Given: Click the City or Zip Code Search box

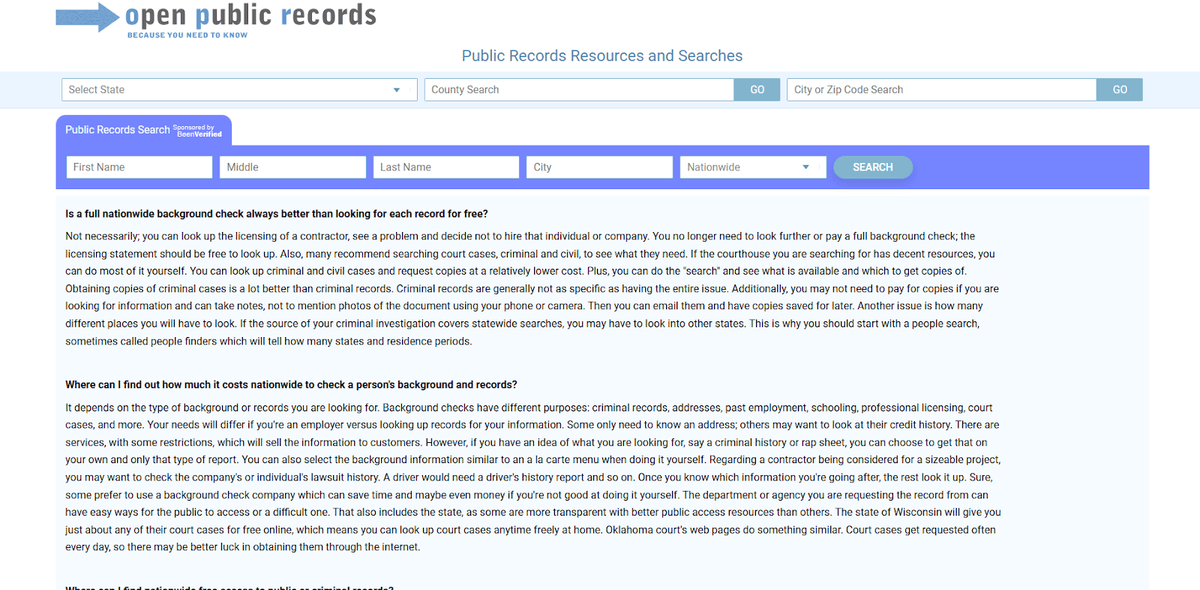Looking at the screenshot, I should [940, 89].
